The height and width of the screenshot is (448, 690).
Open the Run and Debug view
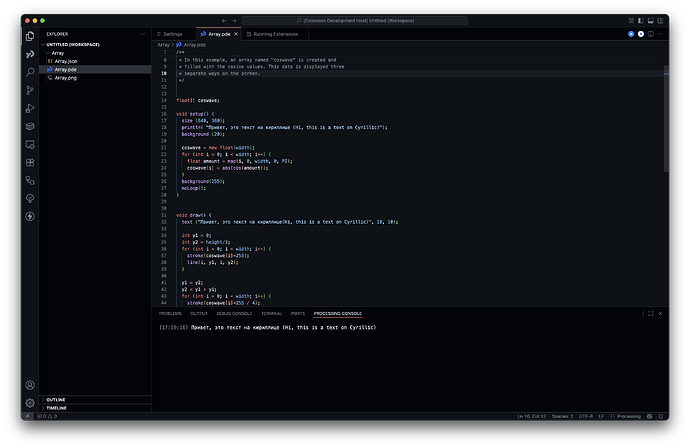[31, 108]
